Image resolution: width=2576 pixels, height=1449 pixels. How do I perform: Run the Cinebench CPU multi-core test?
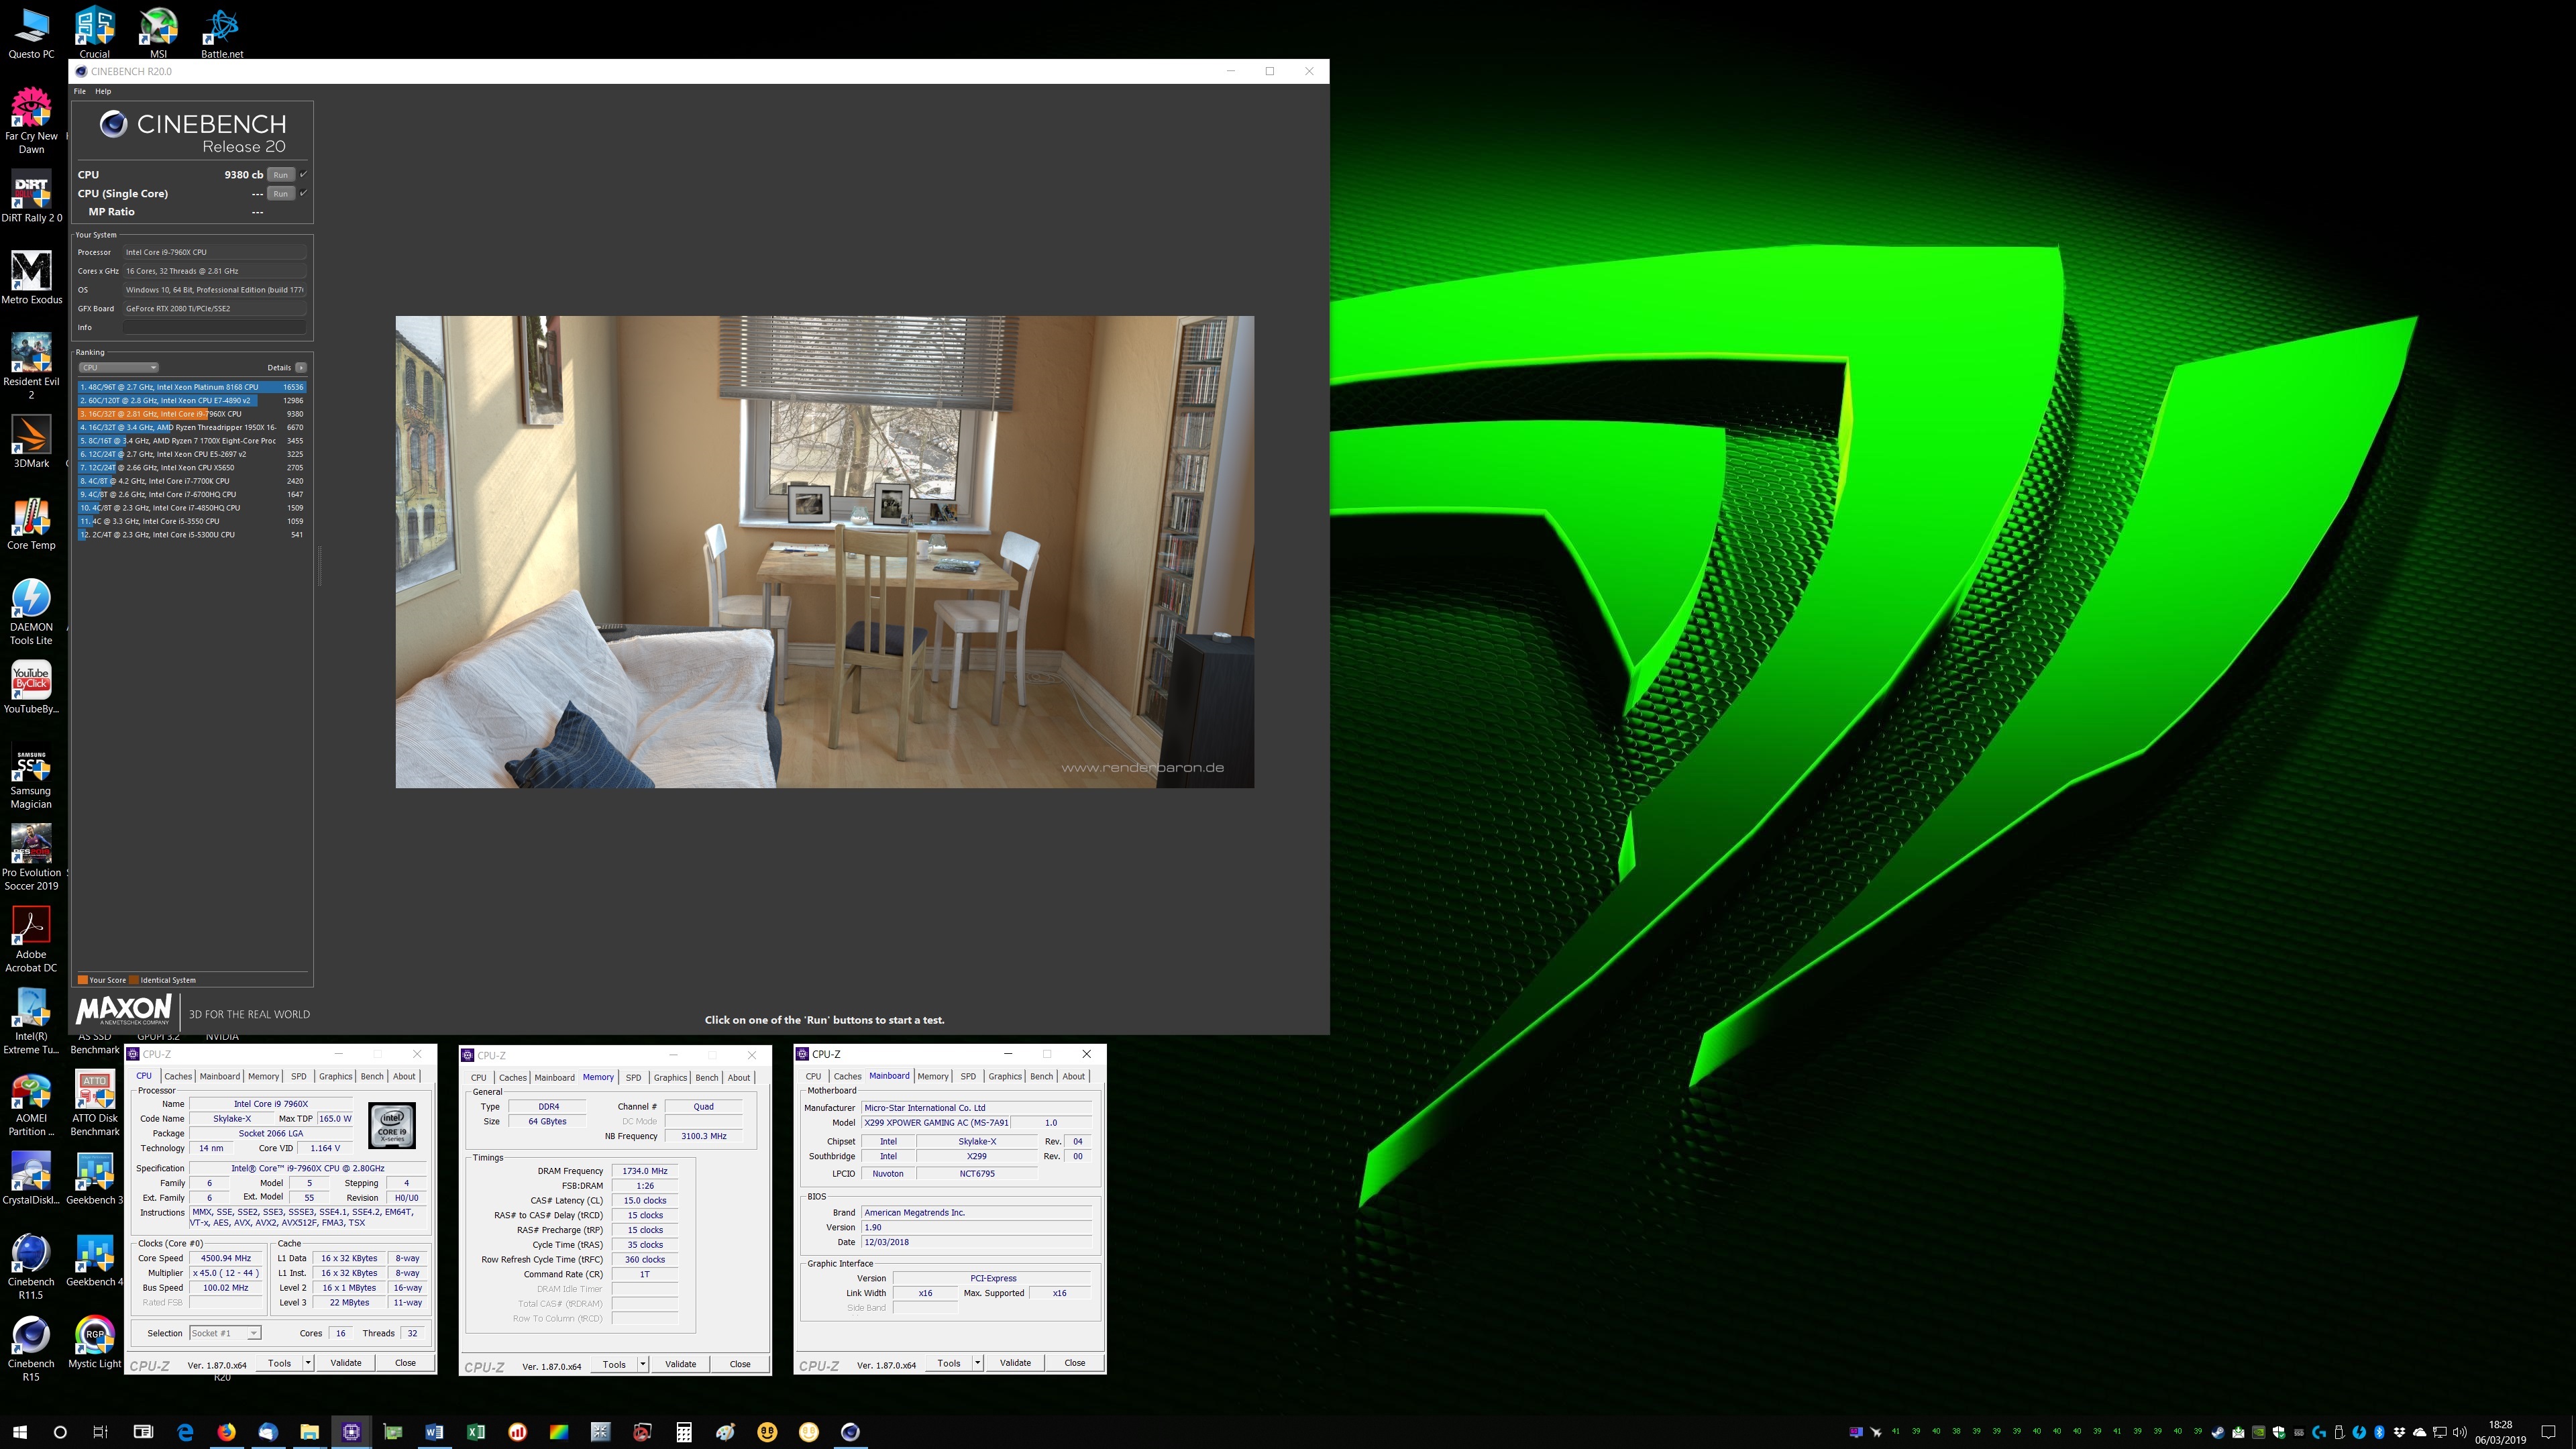point(281,175)
